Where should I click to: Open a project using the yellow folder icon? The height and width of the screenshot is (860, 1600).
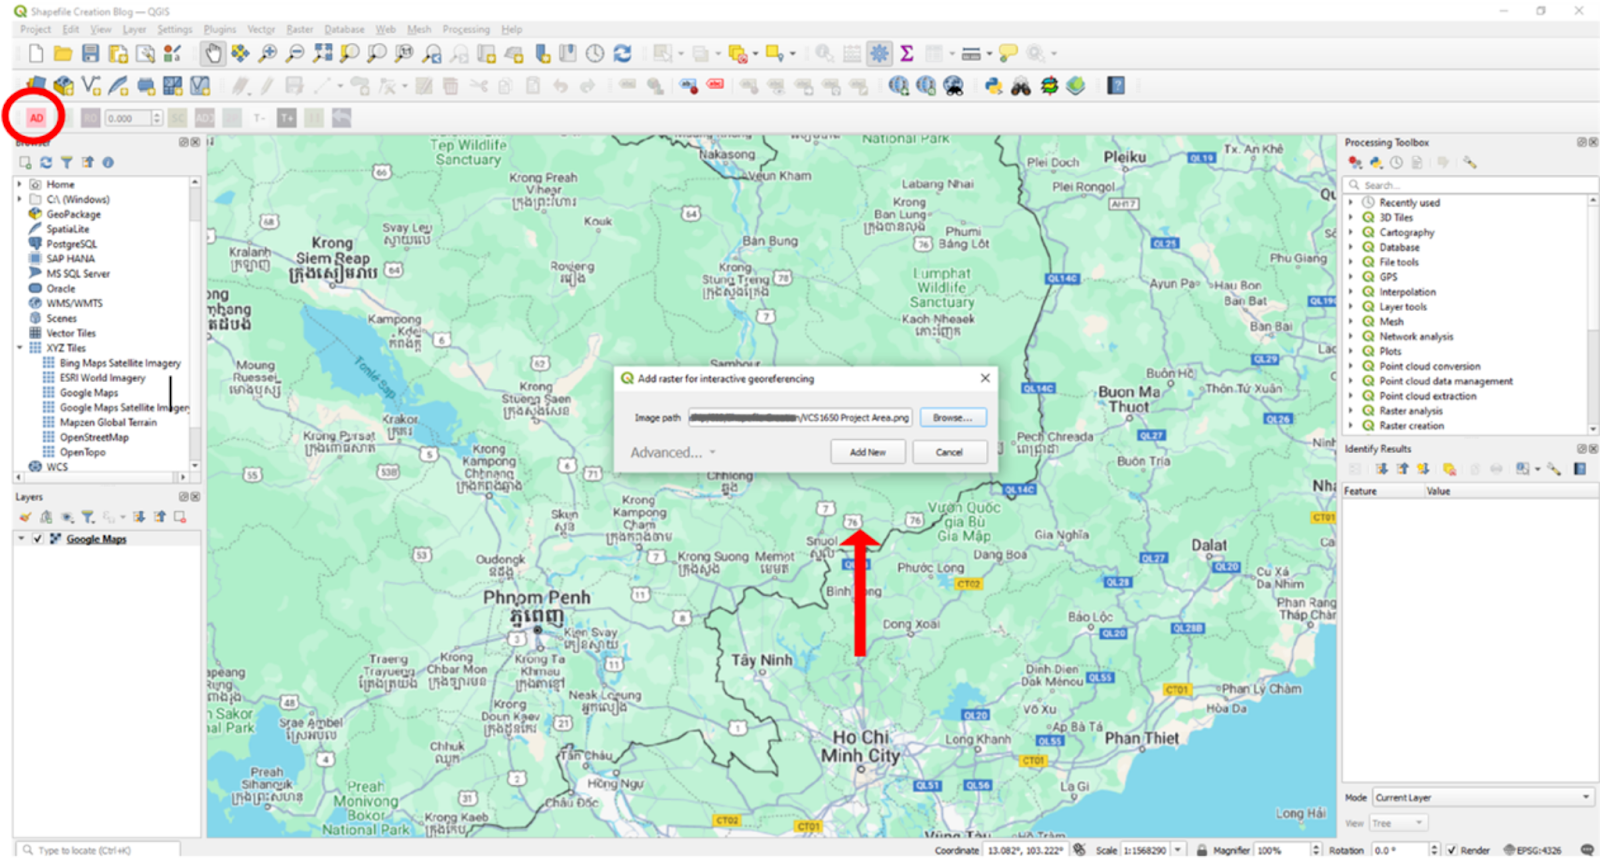point(63,54)
